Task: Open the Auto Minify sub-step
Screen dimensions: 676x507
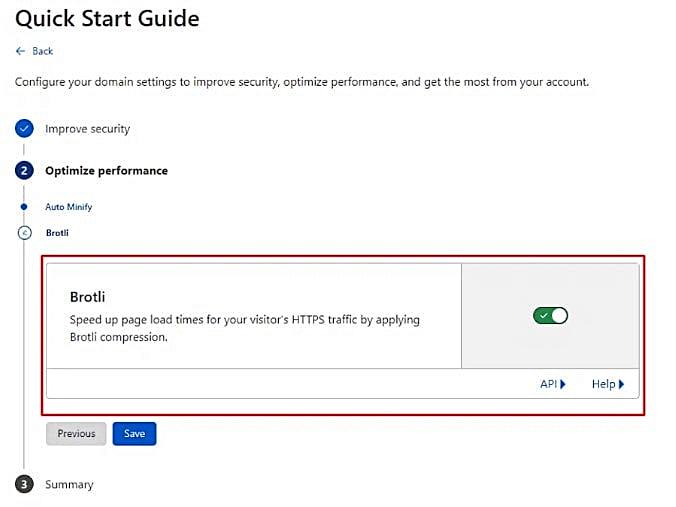Action: coord(69,207)
